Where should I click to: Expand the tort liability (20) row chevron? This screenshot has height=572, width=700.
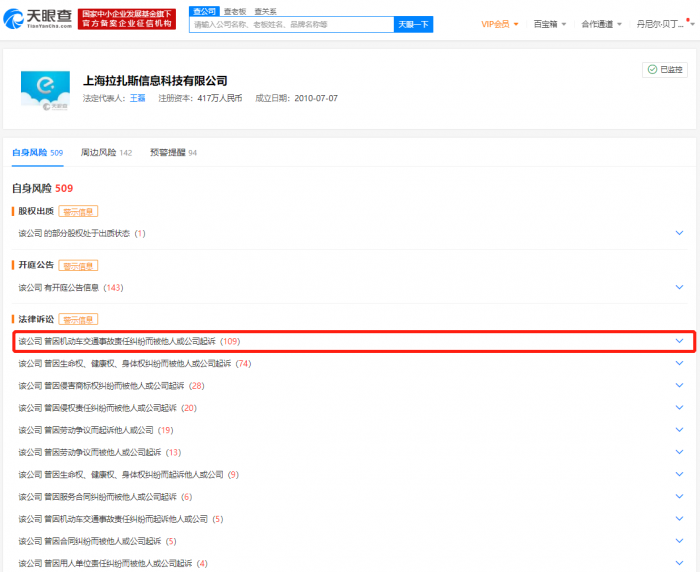tap(679, 408)
